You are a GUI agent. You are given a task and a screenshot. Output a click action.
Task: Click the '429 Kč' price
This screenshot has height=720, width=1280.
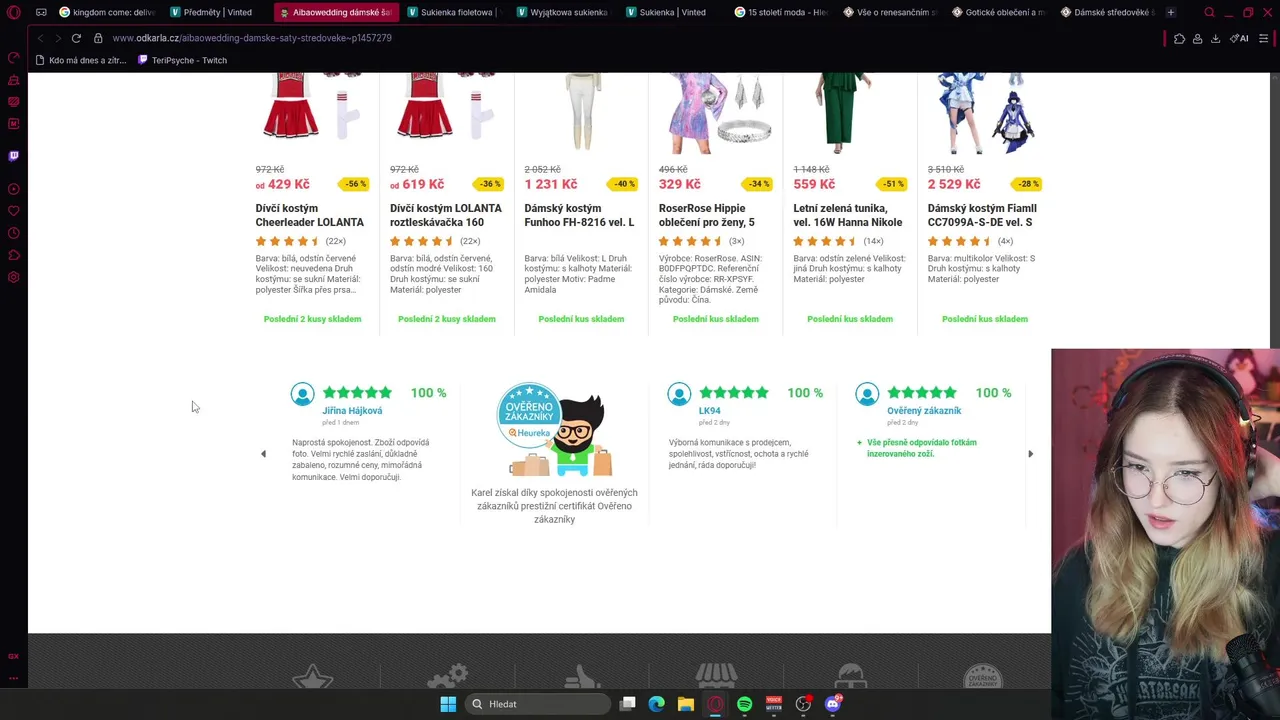[289, 184]
